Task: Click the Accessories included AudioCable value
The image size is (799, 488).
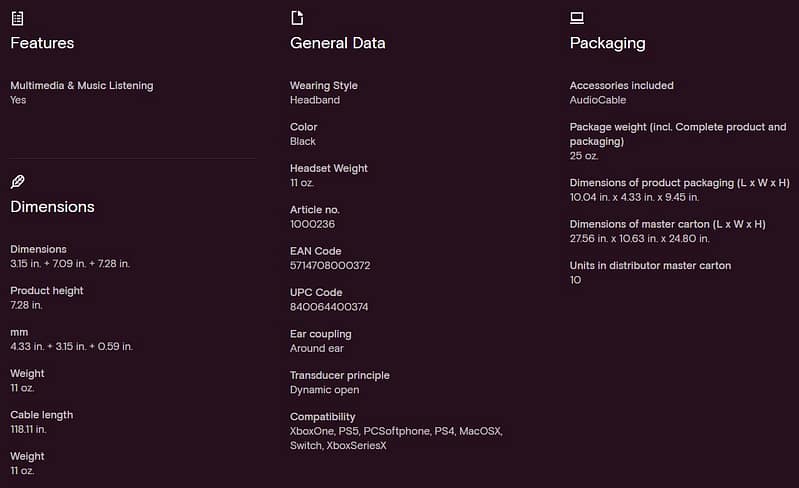Action: click(598, 100)
